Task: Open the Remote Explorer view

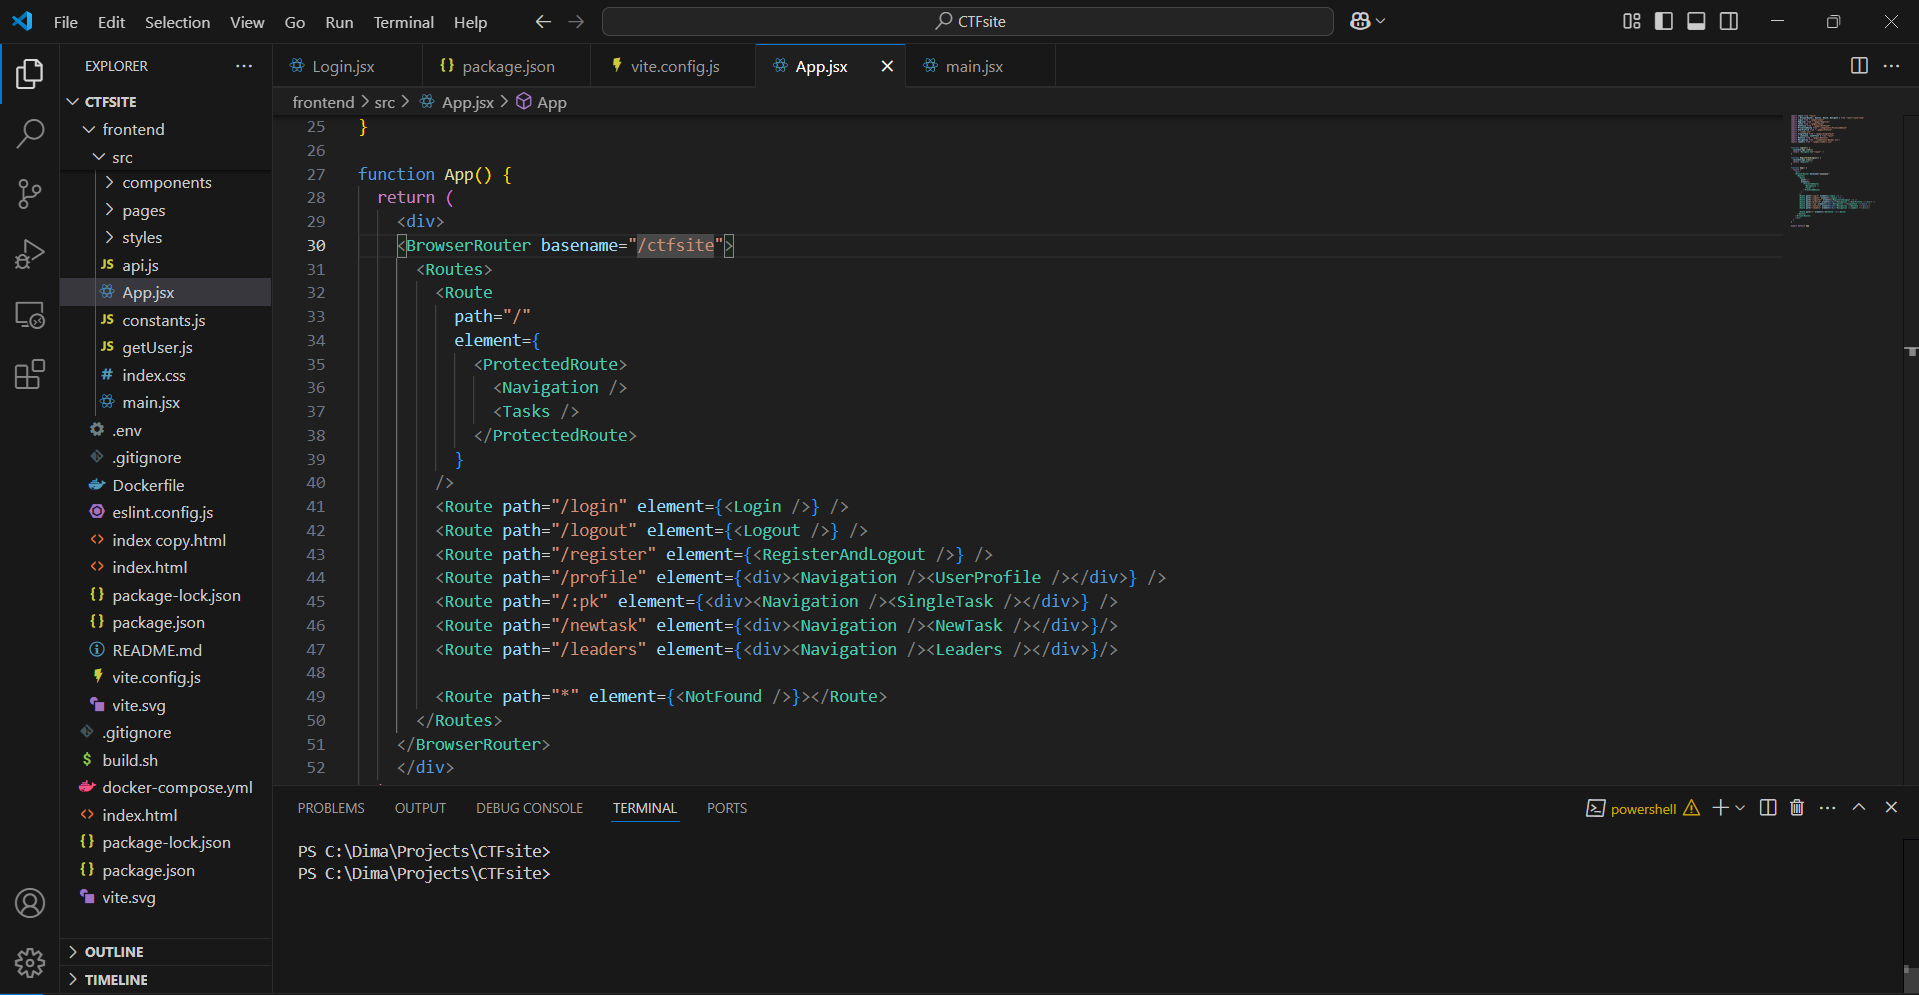Action: tap(30, 315)
